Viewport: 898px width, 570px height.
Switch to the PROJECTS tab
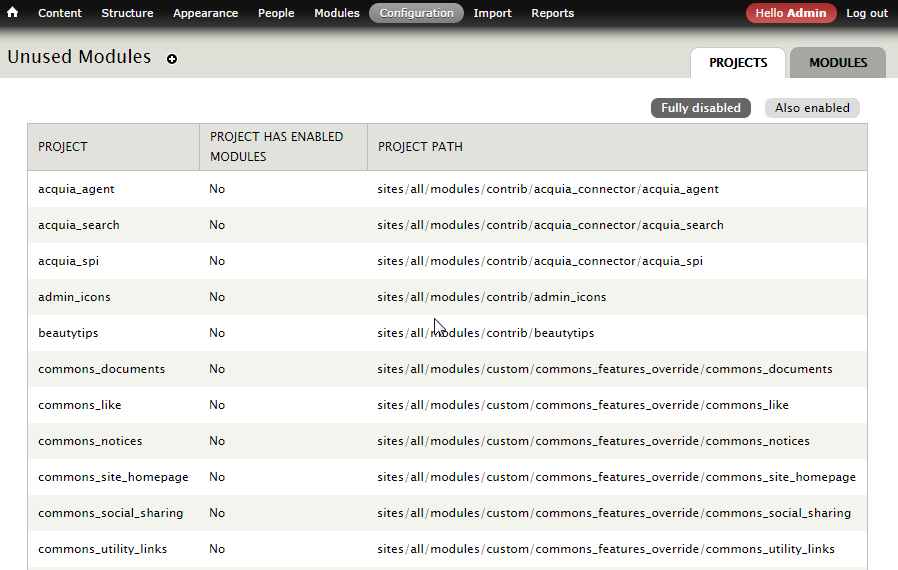pos(738,62)
